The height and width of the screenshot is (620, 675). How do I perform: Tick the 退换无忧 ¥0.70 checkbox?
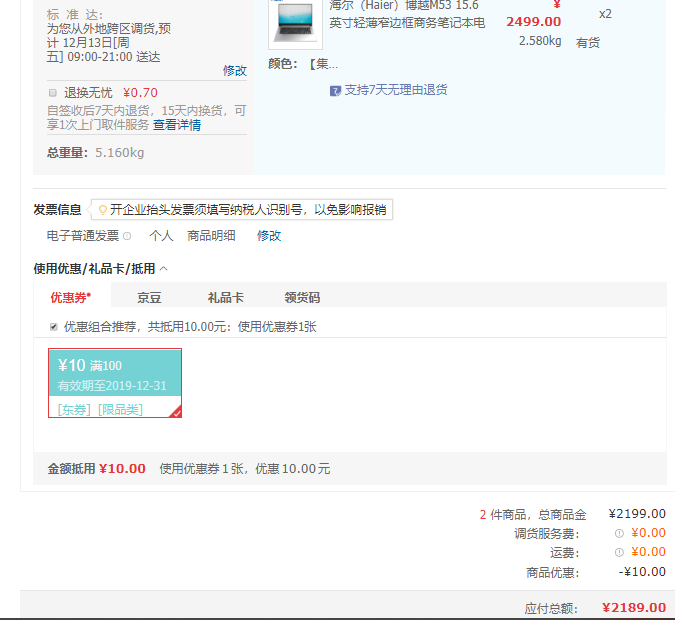(53, 93)
